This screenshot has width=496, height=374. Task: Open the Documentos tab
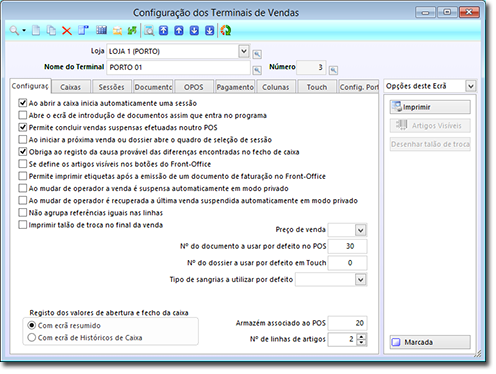click(153, 87)
